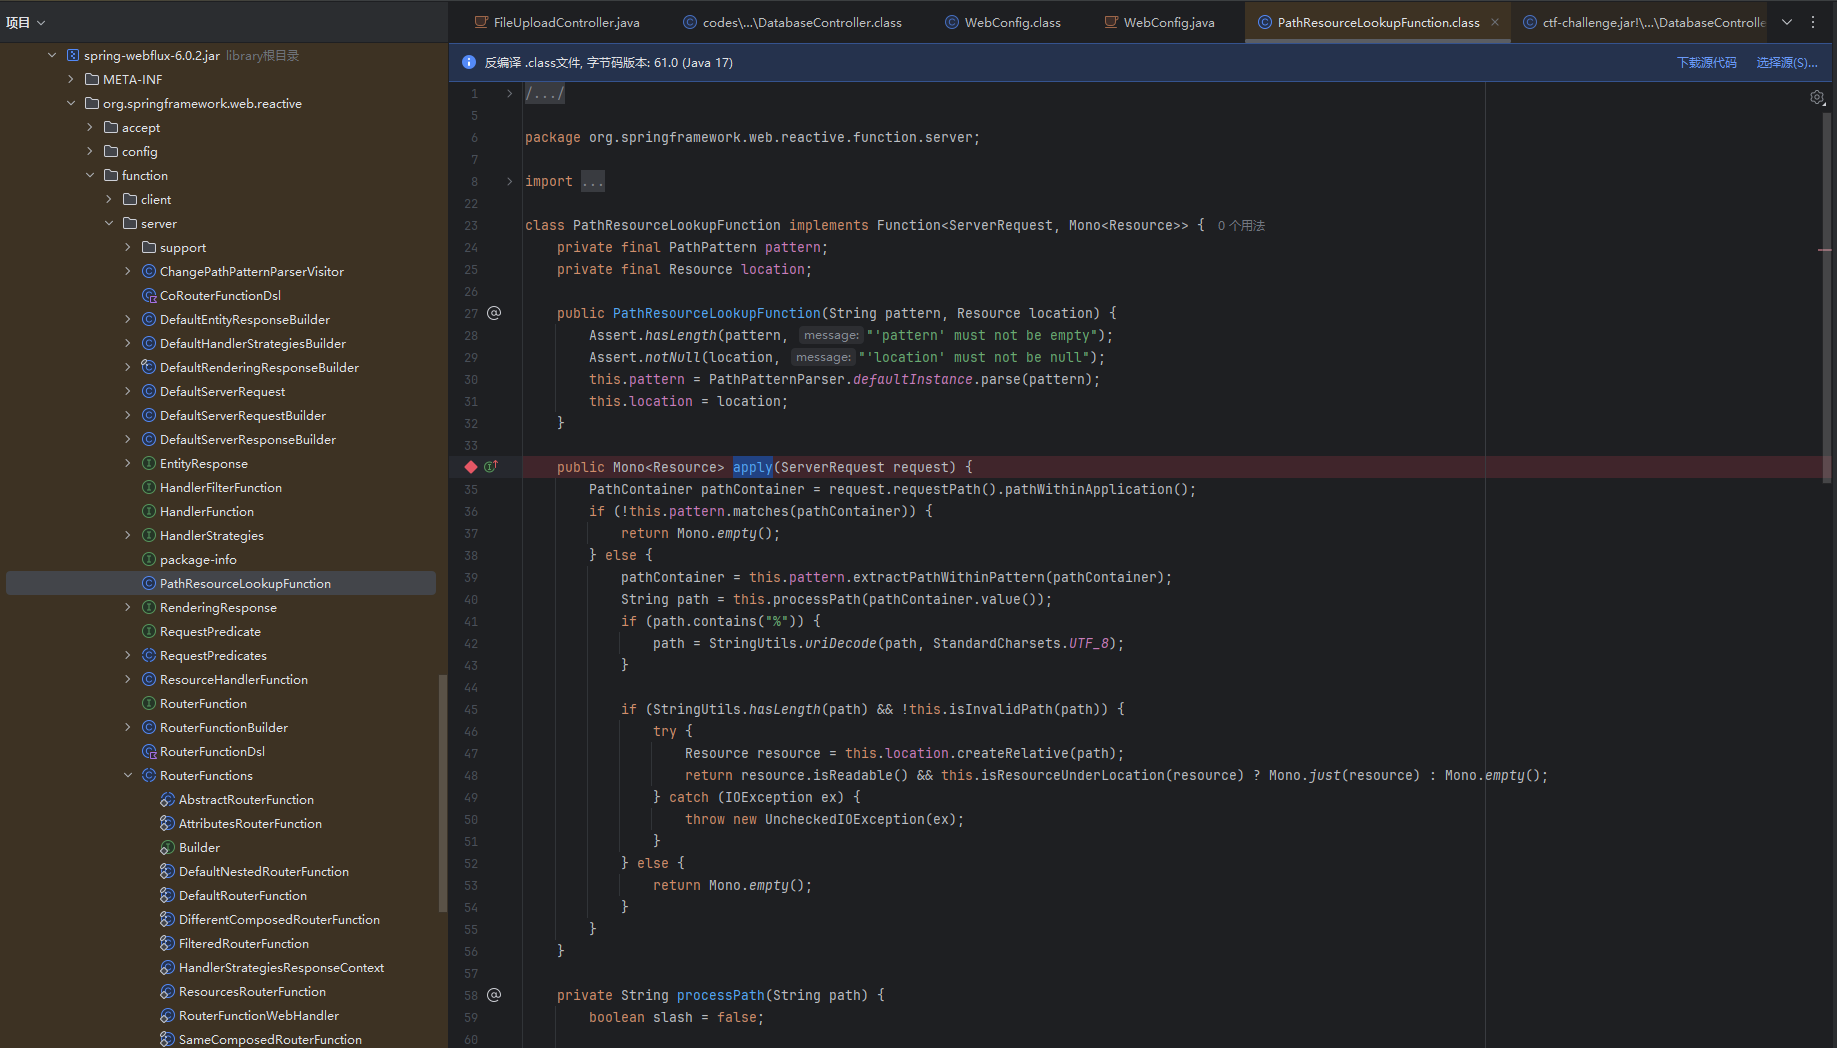Viewport: 1837px width, 1048px height.
Task: Click the @ gutter icon beside the constructor
Action: coord(494,313)
